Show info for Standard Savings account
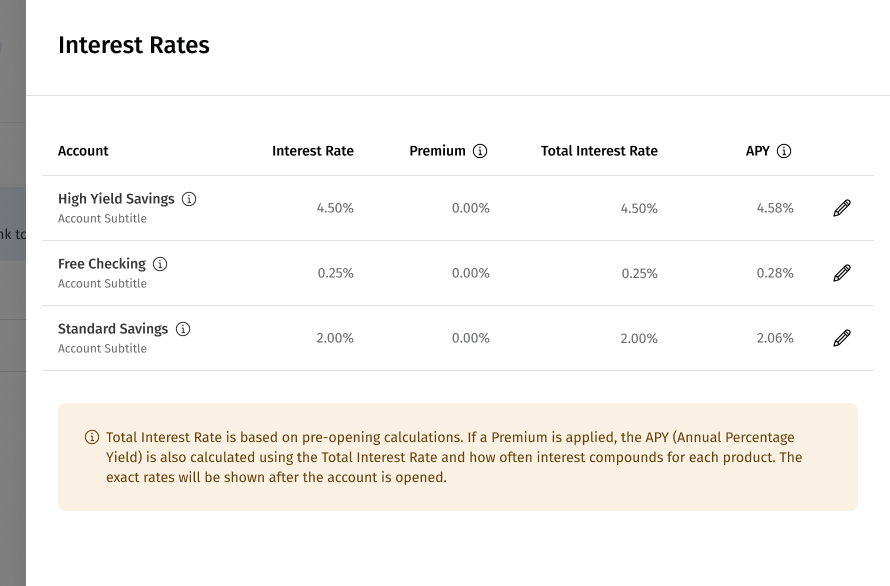Viewport: 890px width, 586px height. tap(183, 329)
